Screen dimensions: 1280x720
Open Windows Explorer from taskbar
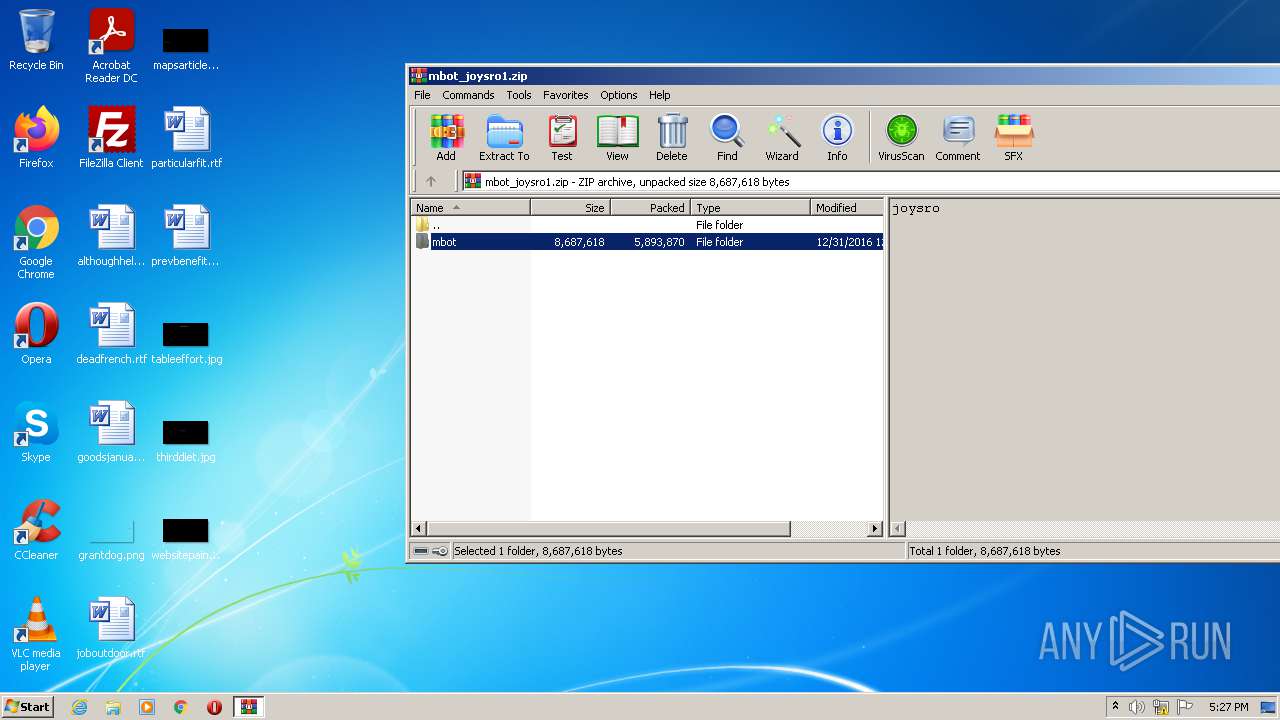tap(113, 707)
